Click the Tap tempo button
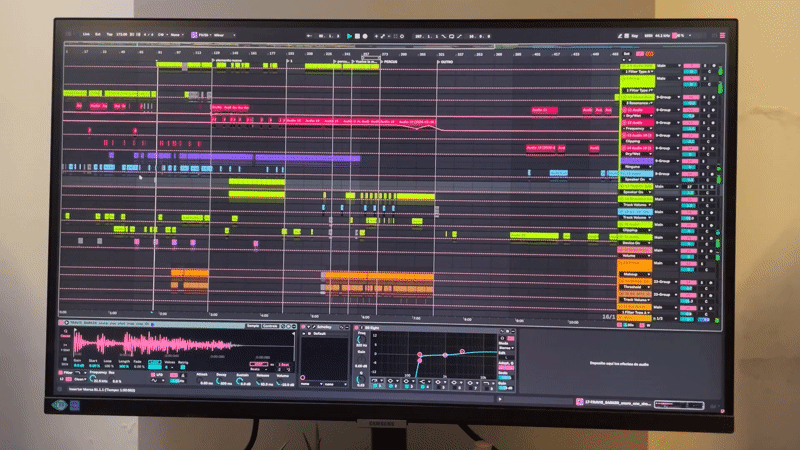The height and width of the screenshot is (450, 800). [109, 34]
